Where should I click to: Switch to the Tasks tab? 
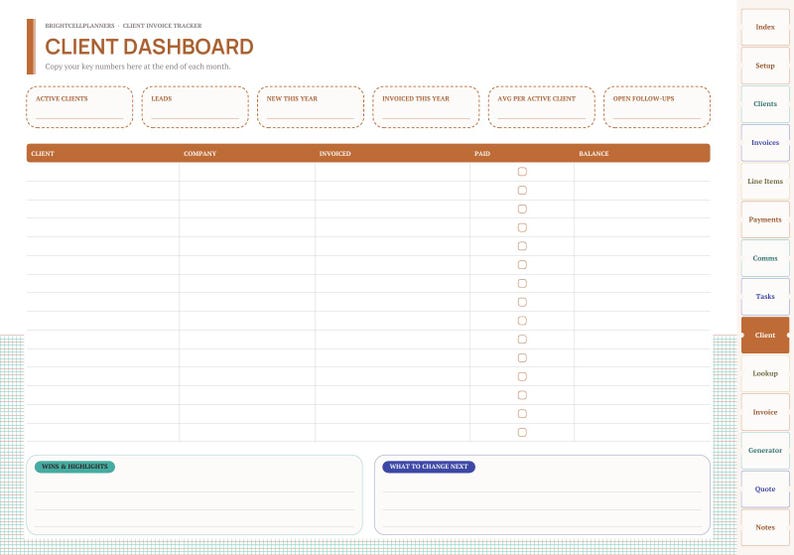[x=765, y=296]
